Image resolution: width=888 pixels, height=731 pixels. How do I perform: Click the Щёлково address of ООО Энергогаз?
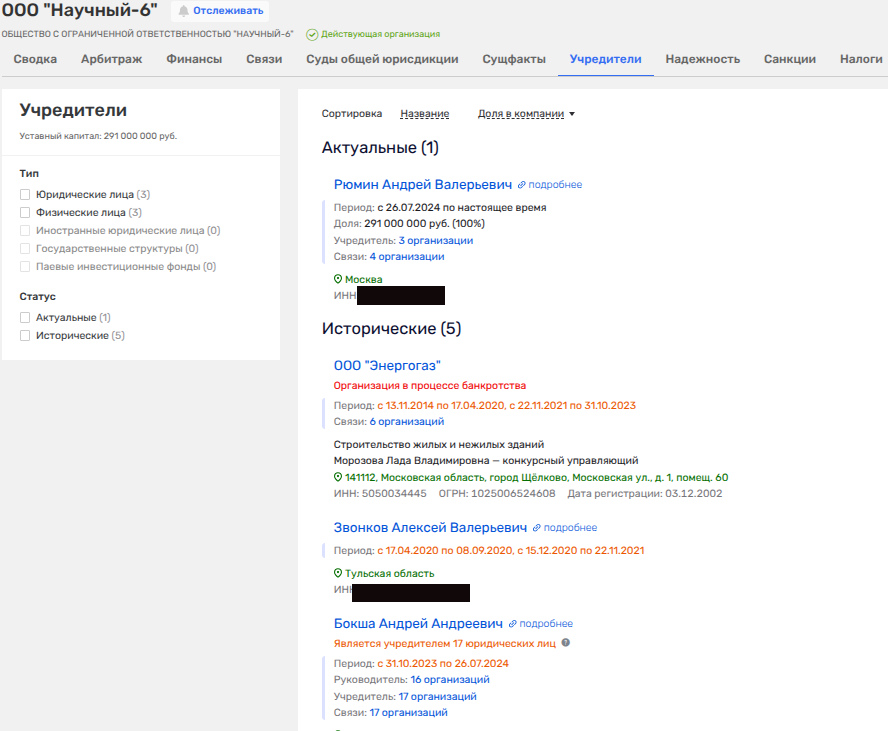point(536,478)
